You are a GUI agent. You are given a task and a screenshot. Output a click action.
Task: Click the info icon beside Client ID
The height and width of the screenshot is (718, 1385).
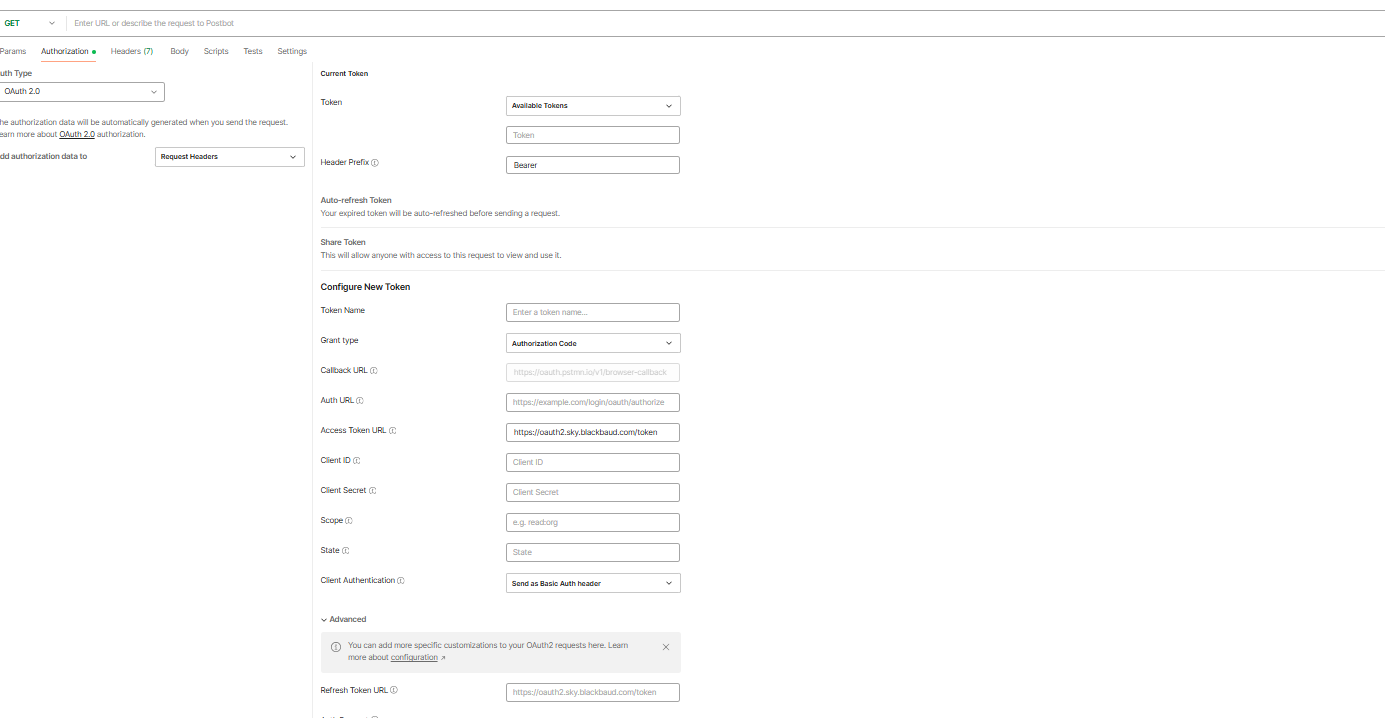coord(356,461)
